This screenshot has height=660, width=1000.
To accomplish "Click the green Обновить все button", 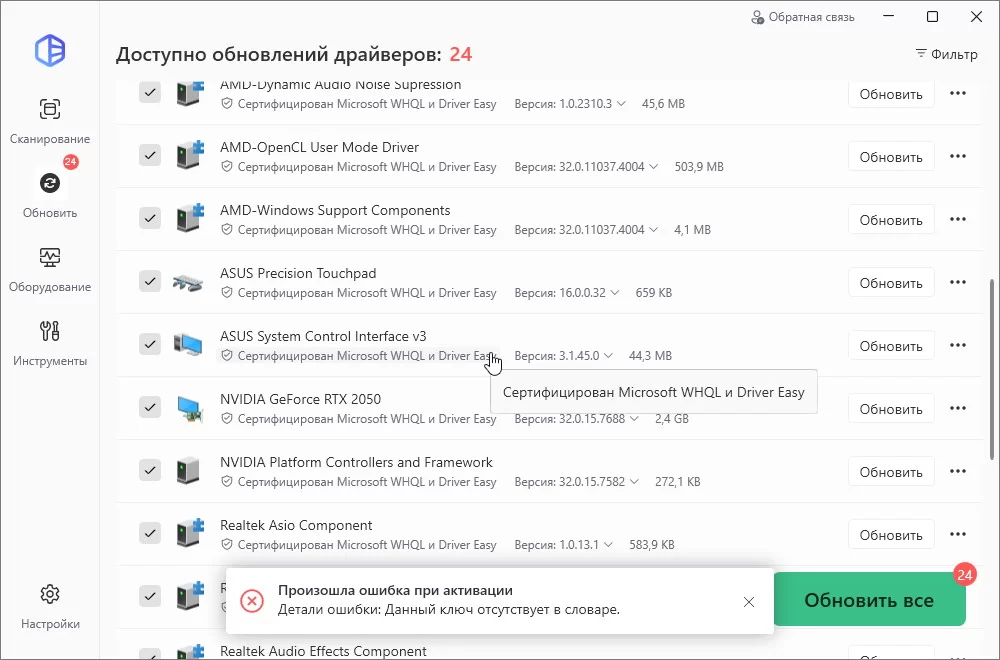I will click(869, 600).
